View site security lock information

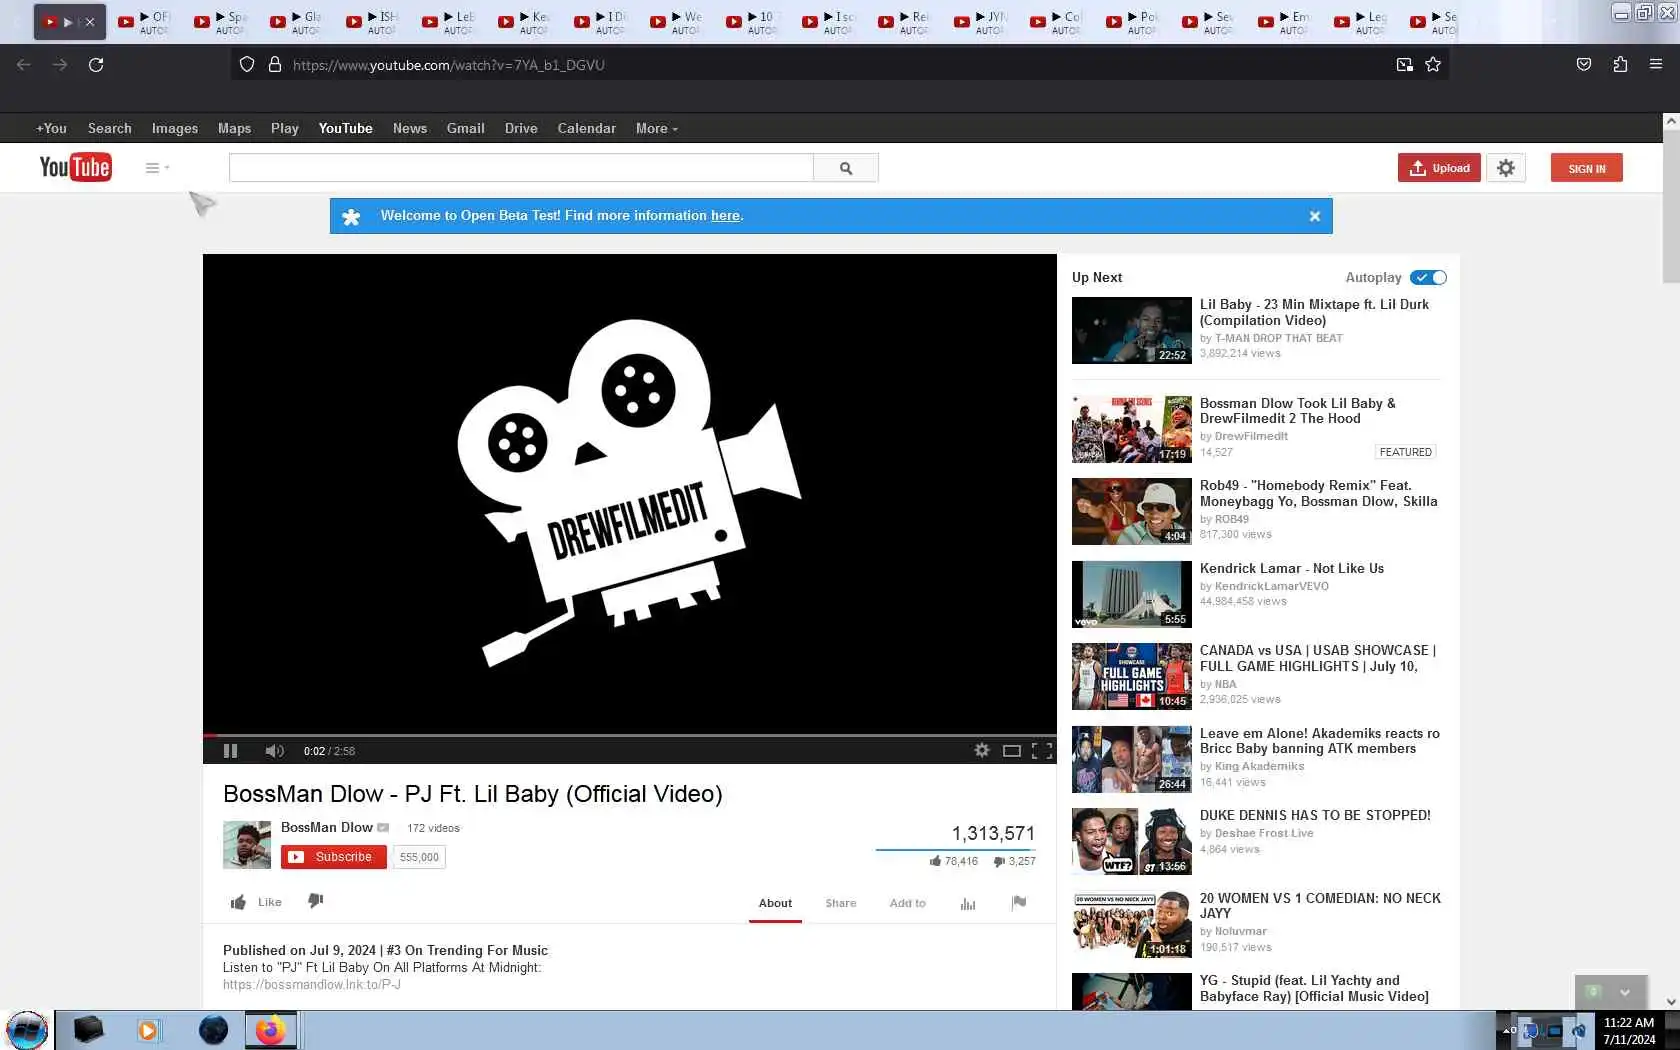[275, 65]
